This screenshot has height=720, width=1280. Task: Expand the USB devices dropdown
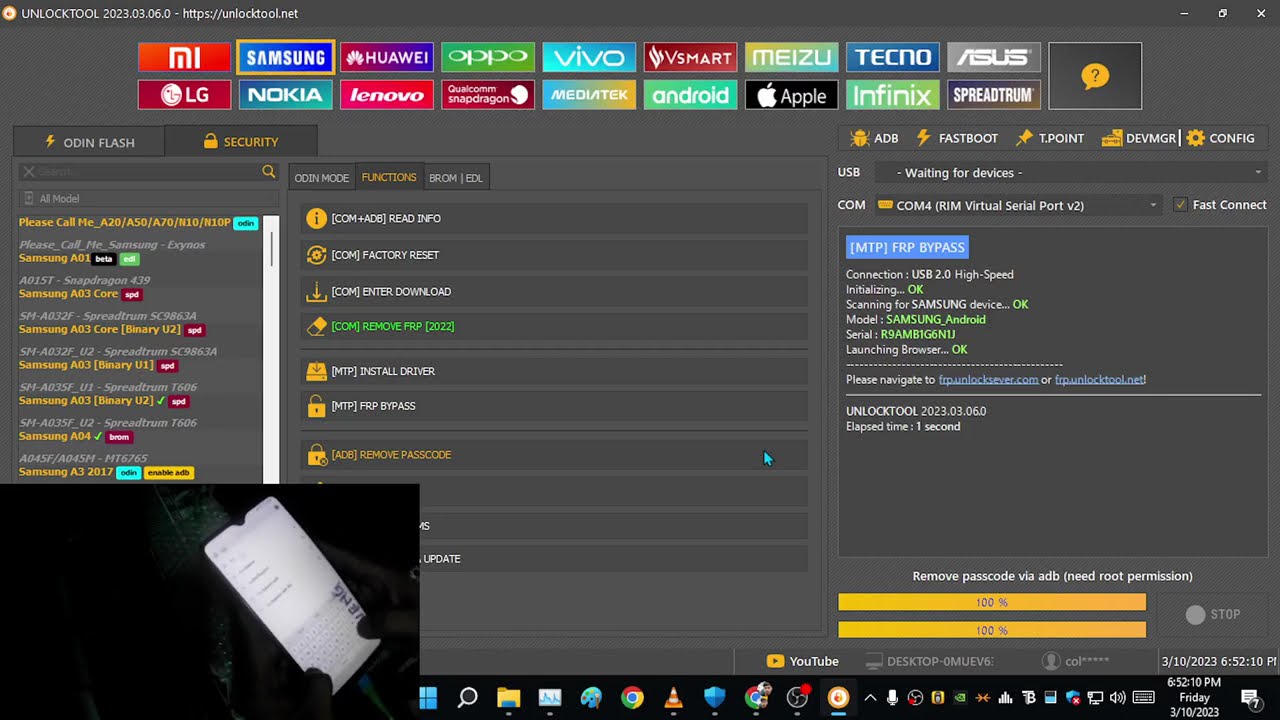1071,173
